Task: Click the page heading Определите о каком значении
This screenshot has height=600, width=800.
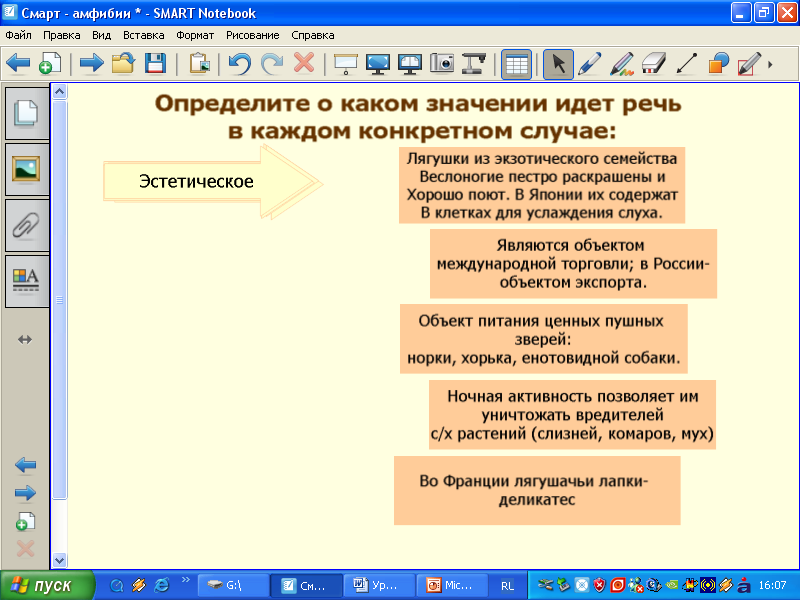Action: 418,117
